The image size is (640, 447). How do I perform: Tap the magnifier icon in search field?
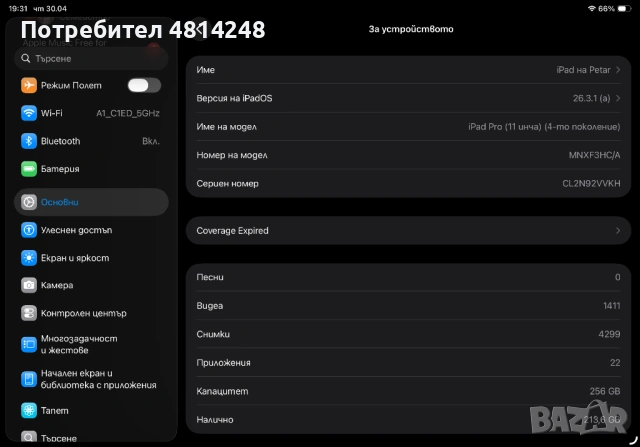26,58
